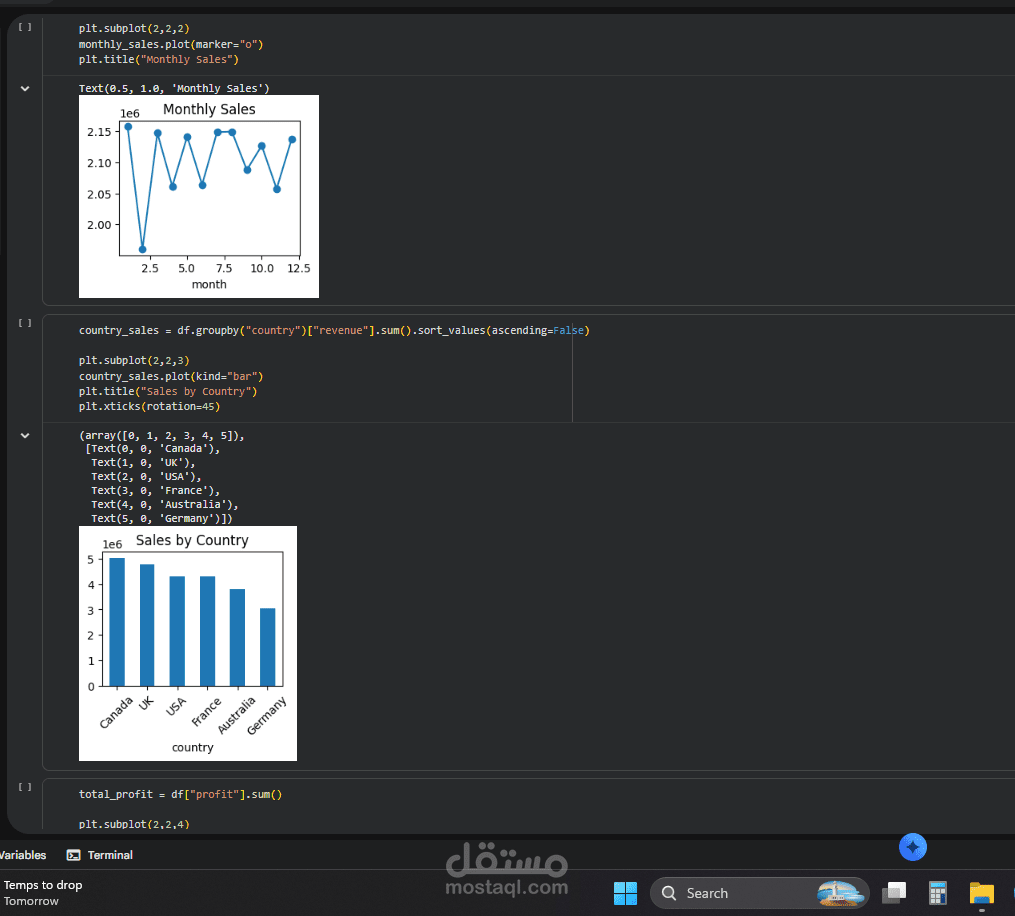Click the line monthly_sales.plot(marker="o")

[x=171, y=44]
